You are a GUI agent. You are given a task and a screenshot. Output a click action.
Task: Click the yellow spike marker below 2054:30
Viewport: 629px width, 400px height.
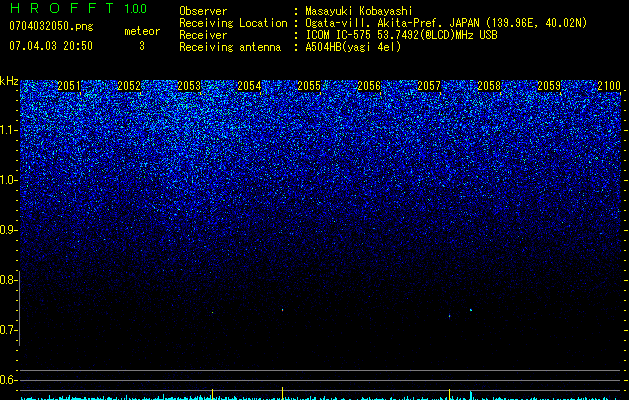coord(282,393)
